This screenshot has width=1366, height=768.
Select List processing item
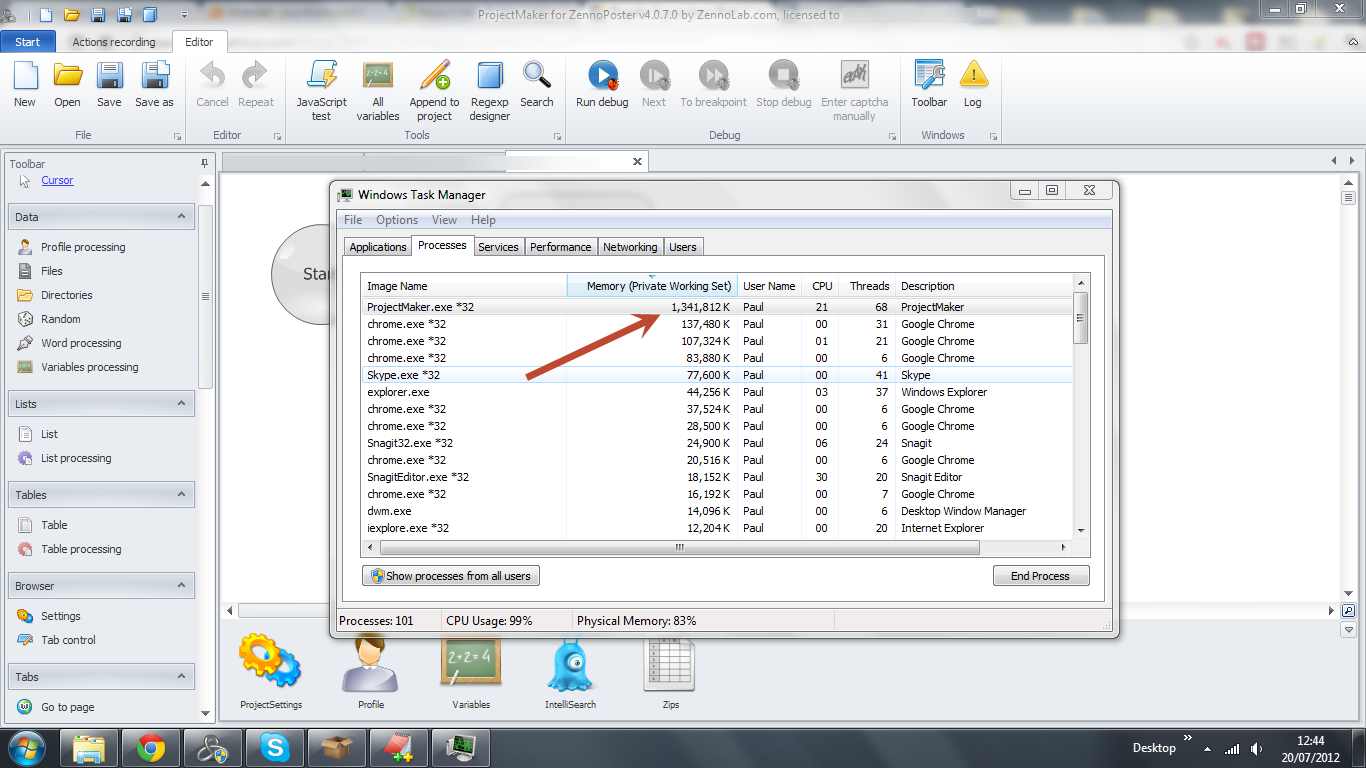click(x=76, y=458)
